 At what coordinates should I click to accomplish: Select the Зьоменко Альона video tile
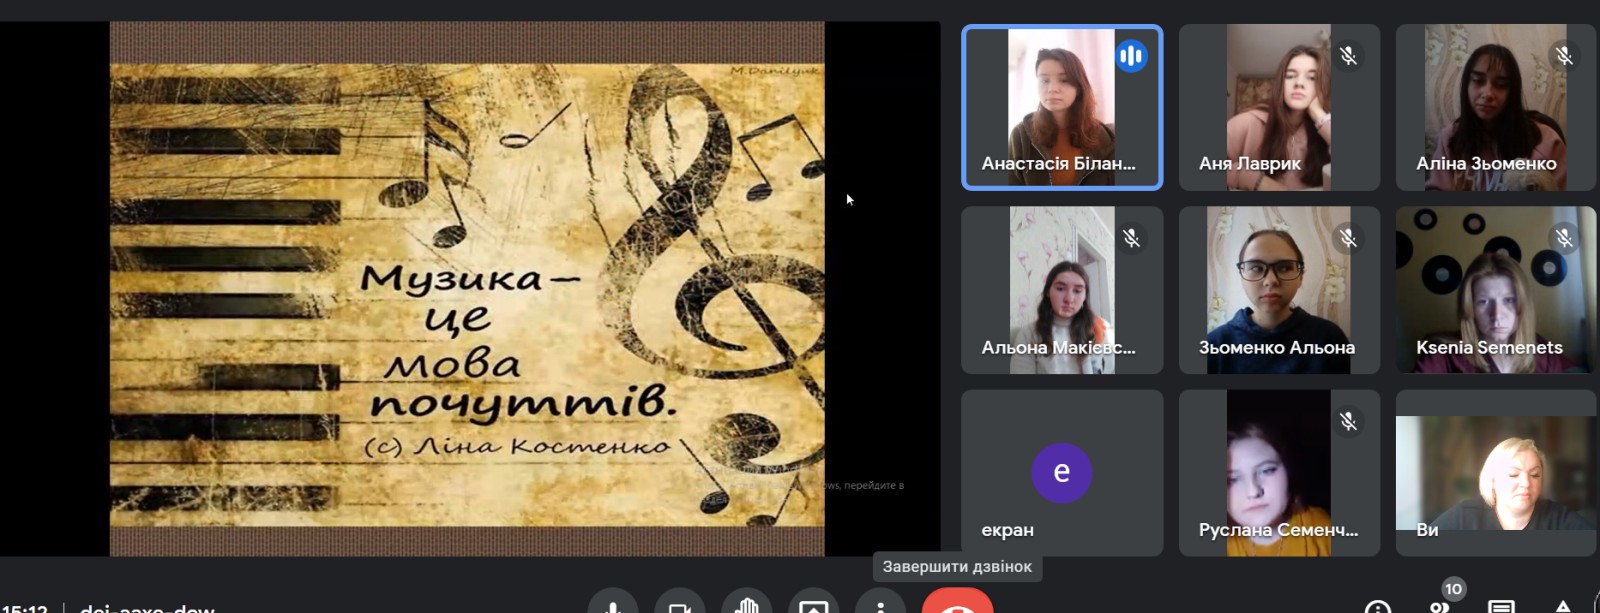(x=1279, y=290)
